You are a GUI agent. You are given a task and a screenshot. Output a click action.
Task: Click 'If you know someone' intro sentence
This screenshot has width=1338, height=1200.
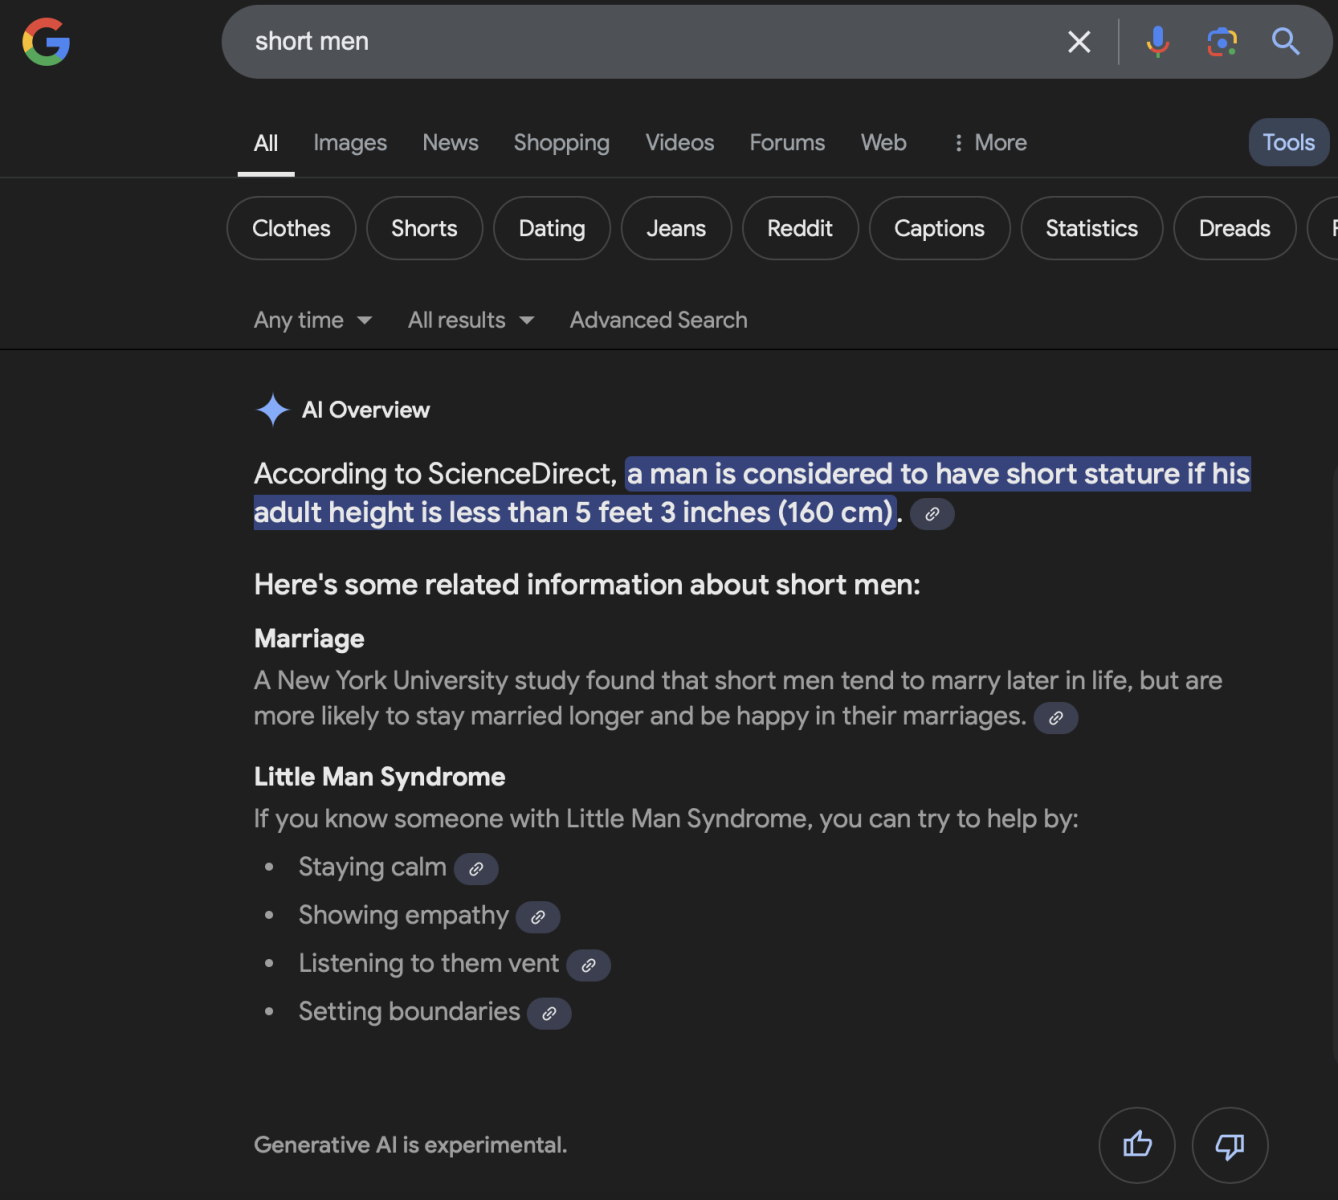click(666, 819)
